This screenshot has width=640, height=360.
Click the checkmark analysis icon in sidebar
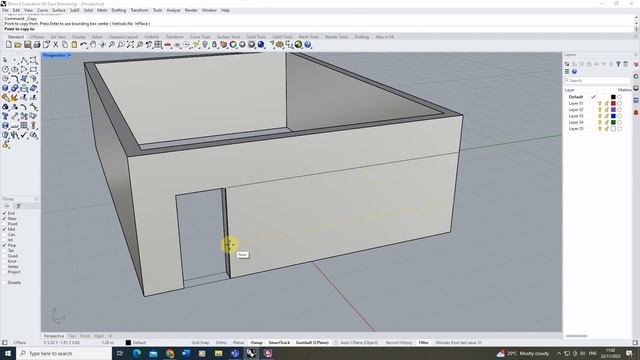coord(24,135)
